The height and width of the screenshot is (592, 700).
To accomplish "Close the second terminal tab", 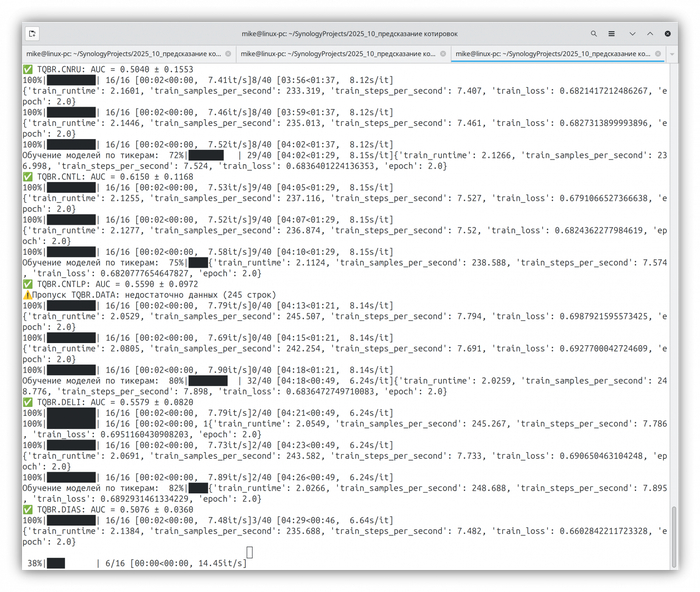I will (442, 53).
